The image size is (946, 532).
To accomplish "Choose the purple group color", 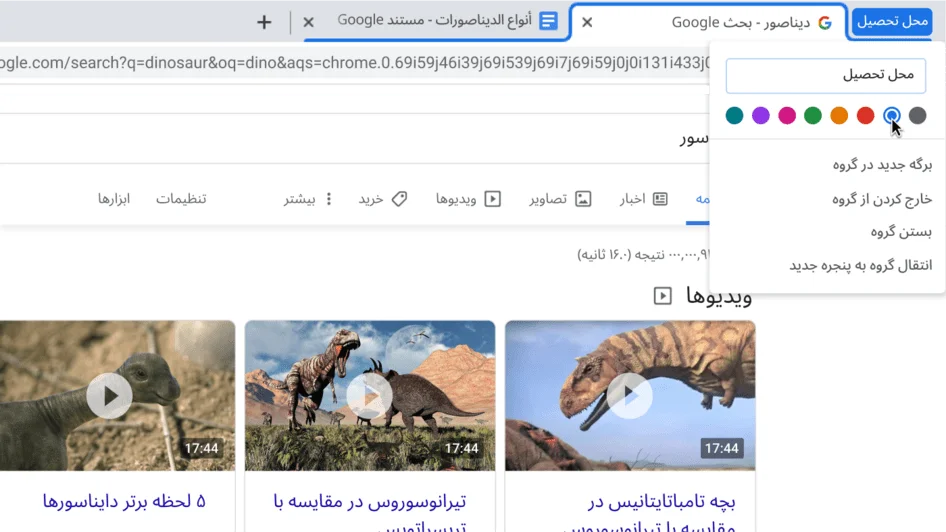I will pos(761,115).
